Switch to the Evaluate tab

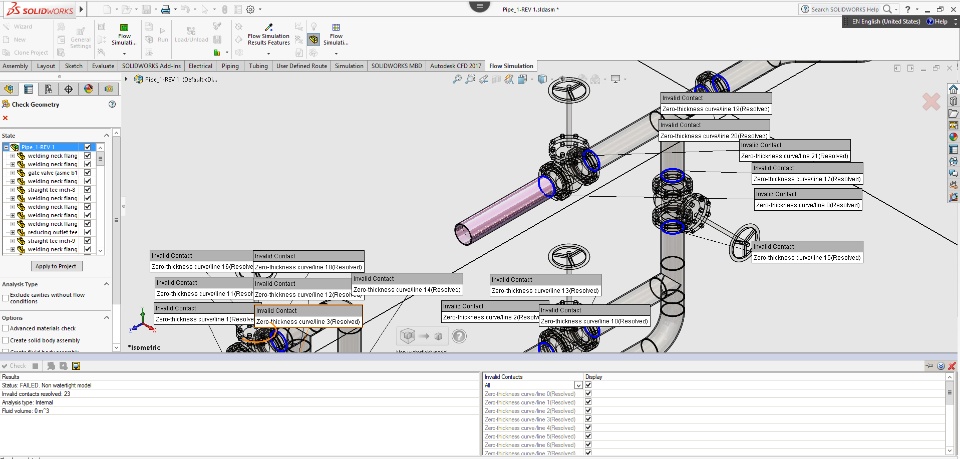point(103,66)
